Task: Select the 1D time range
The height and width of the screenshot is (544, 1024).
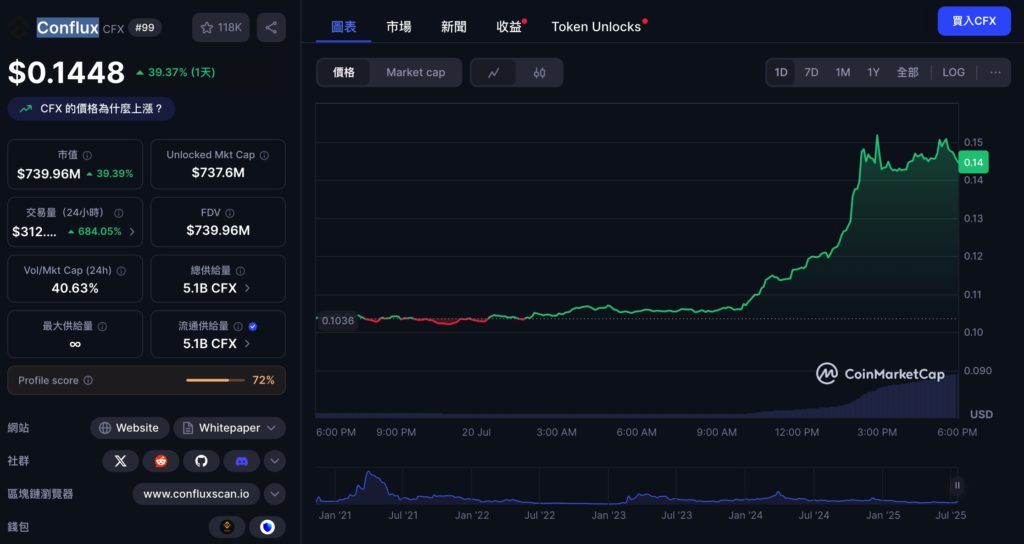Action: pos(781,72)
